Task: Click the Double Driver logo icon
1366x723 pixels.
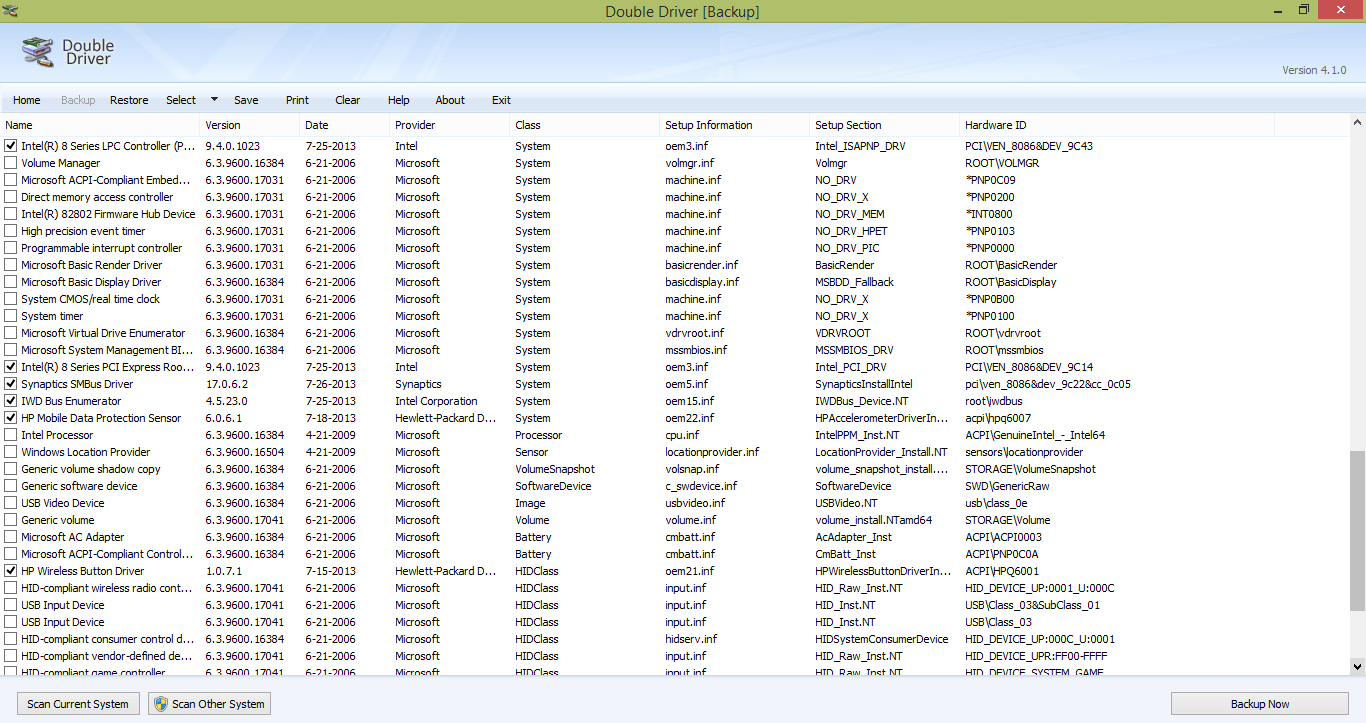Action: pyautogui.click(x=38, y=53)
